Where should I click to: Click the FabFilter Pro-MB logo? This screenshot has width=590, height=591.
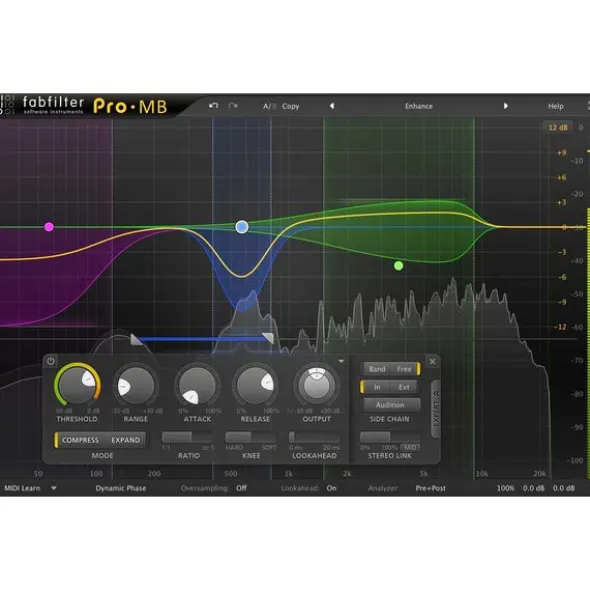coord(94,106)
